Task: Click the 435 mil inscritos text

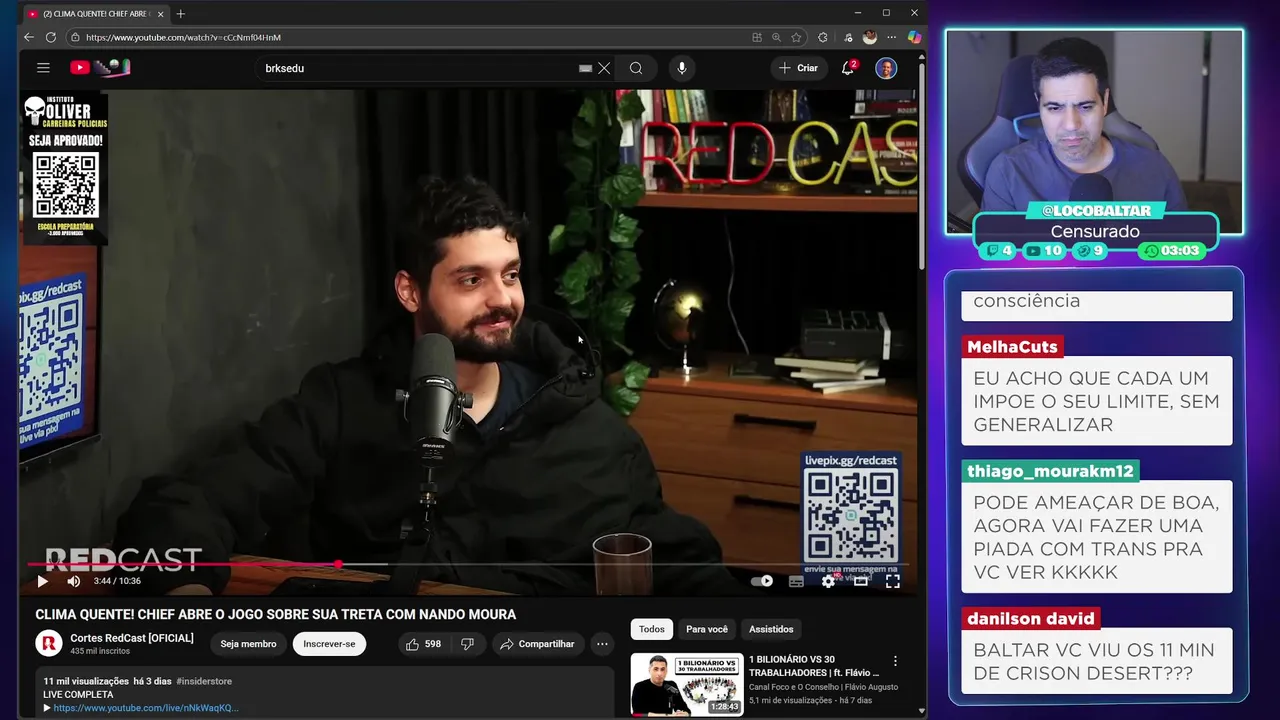Action: point(100,651)
